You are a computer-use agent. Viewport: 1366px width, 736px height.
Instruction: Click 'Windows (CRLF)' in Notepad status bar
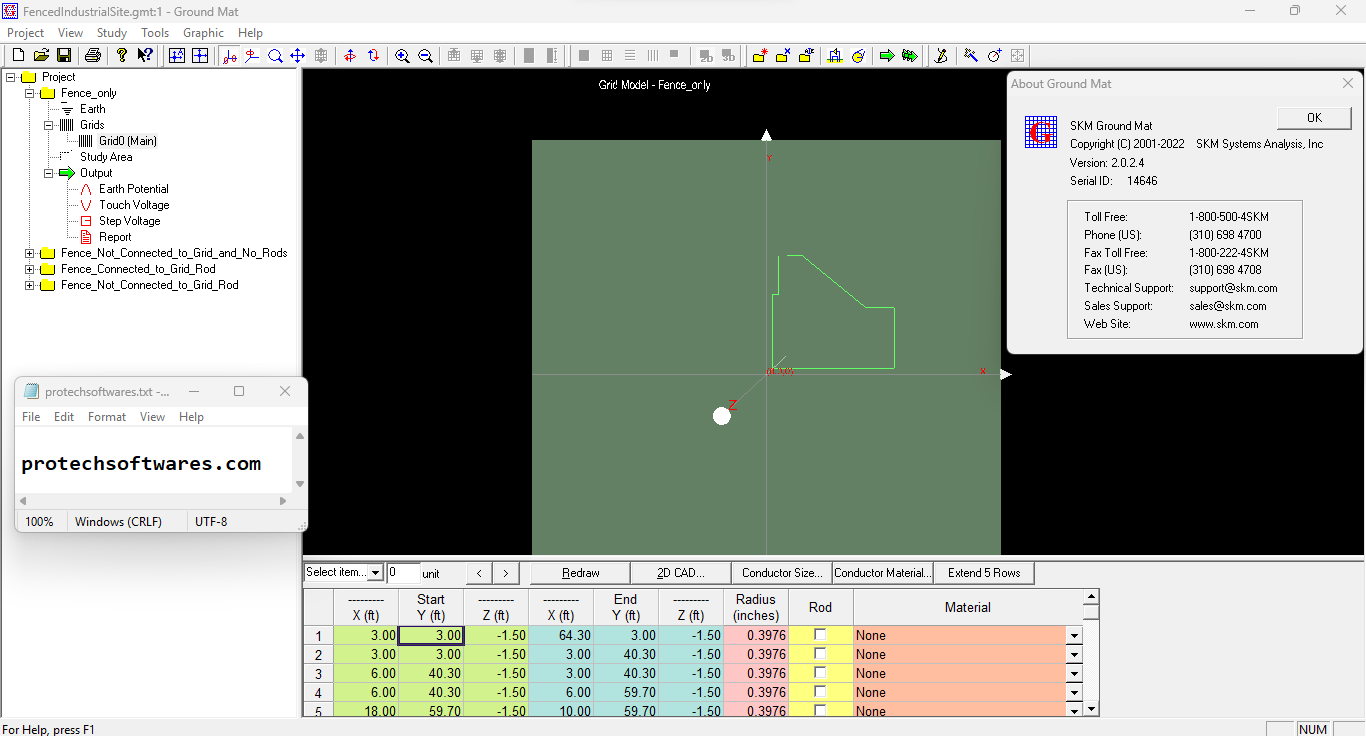(x=118, y=522)
